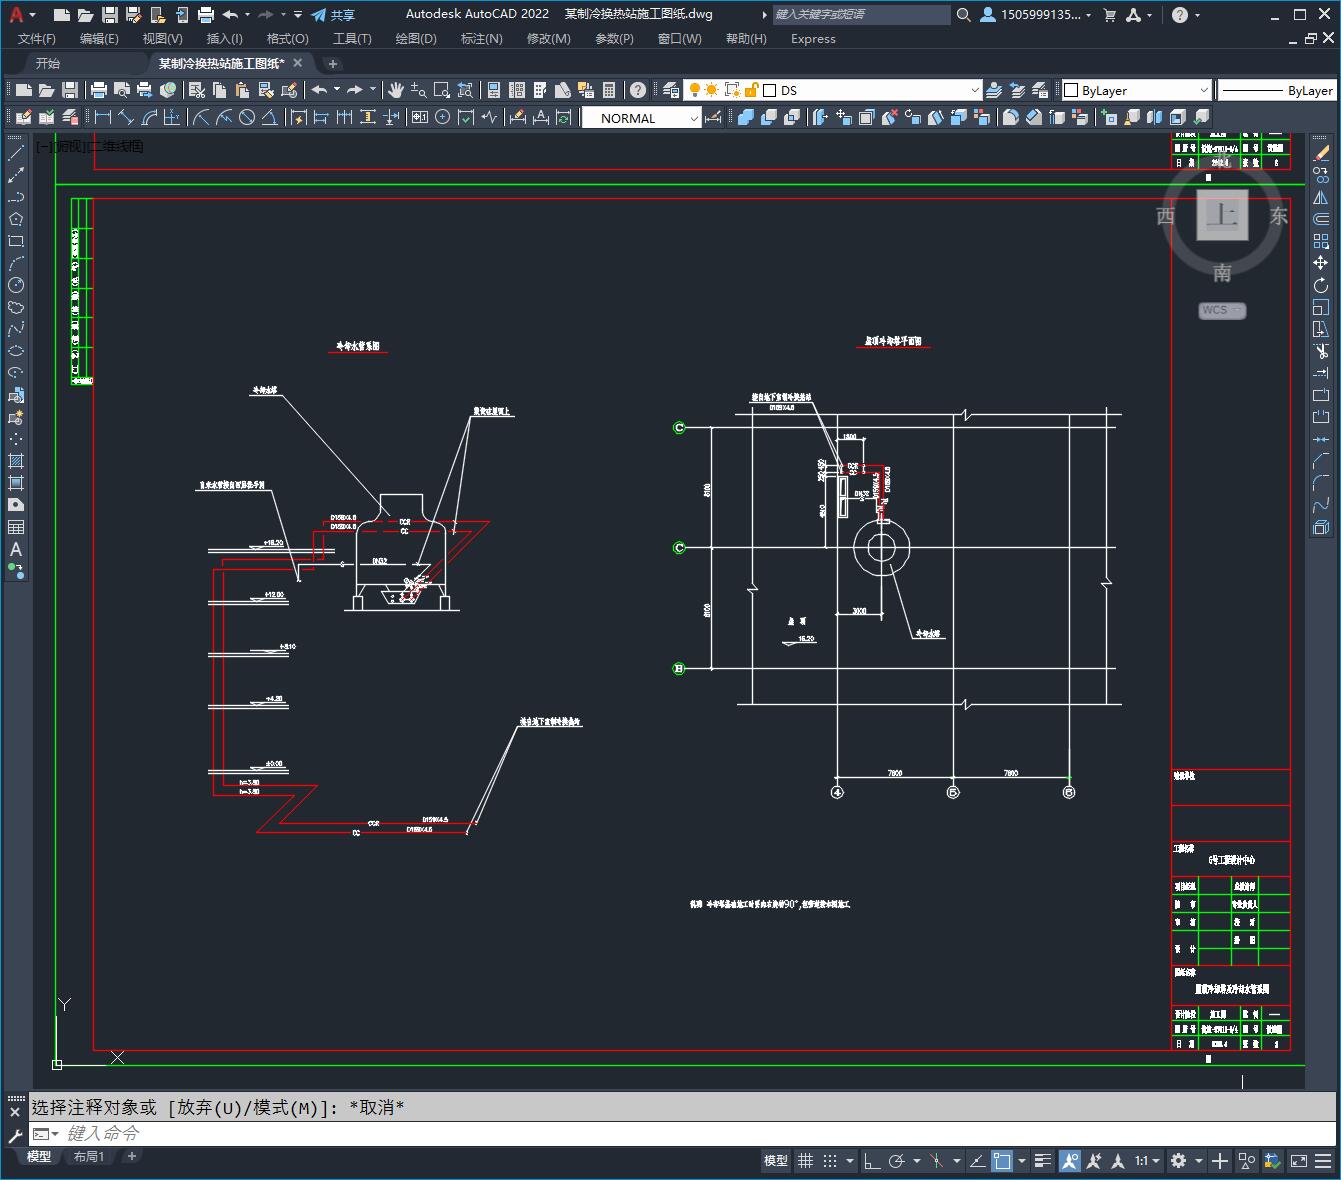Select the Trim scissors tool
Image resolution: width=1341 pixels, height=1180 pixels.
pos(1321,351)
